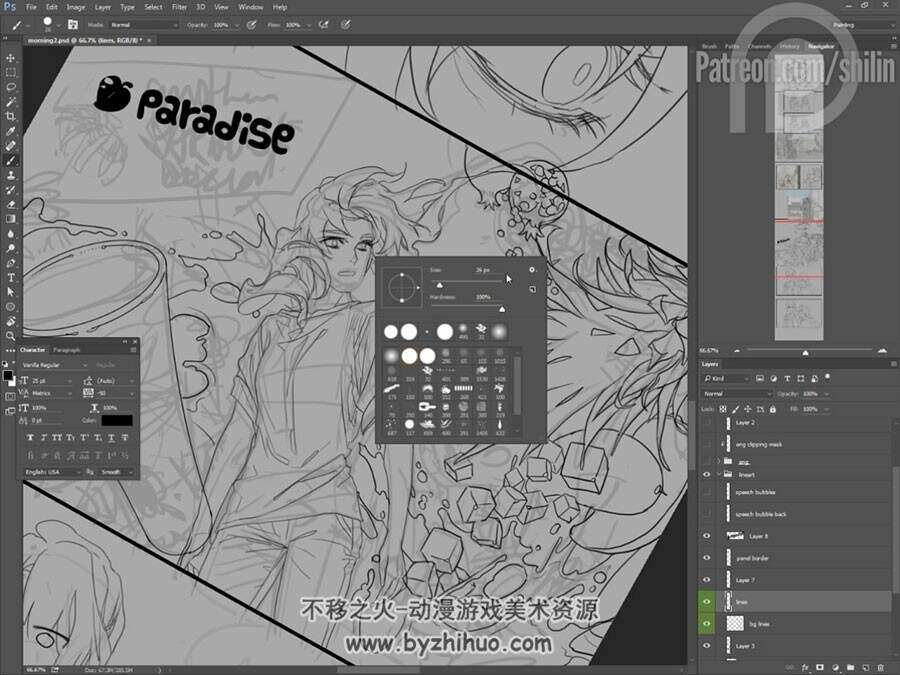900x675 pixels.
Task: Hide the 'bg lines' layer
Action: 707,623
